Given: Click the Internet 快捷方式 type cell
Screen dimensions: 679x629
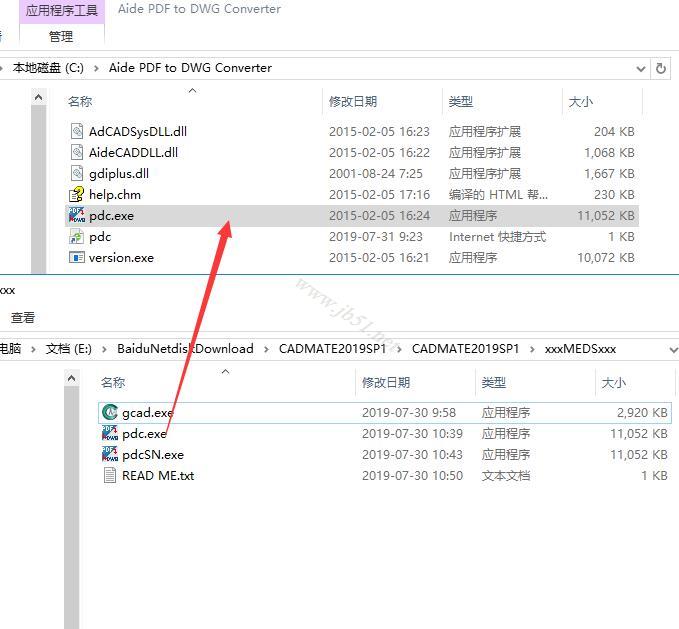Looking at the screenshot, I should click(x=498, y=237).
